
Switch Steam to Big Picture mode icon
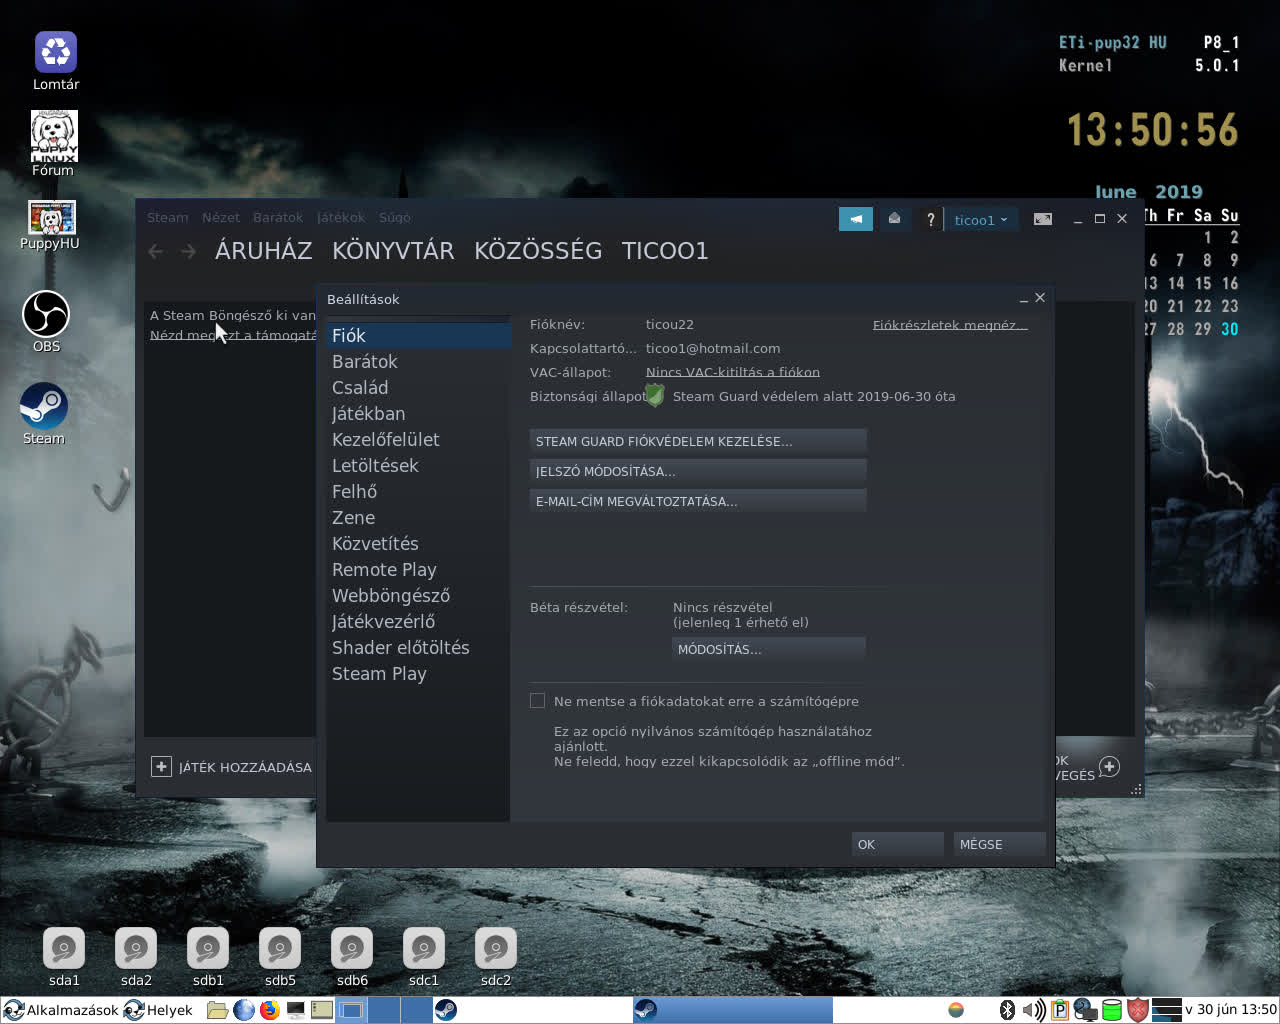point(1042,219)
